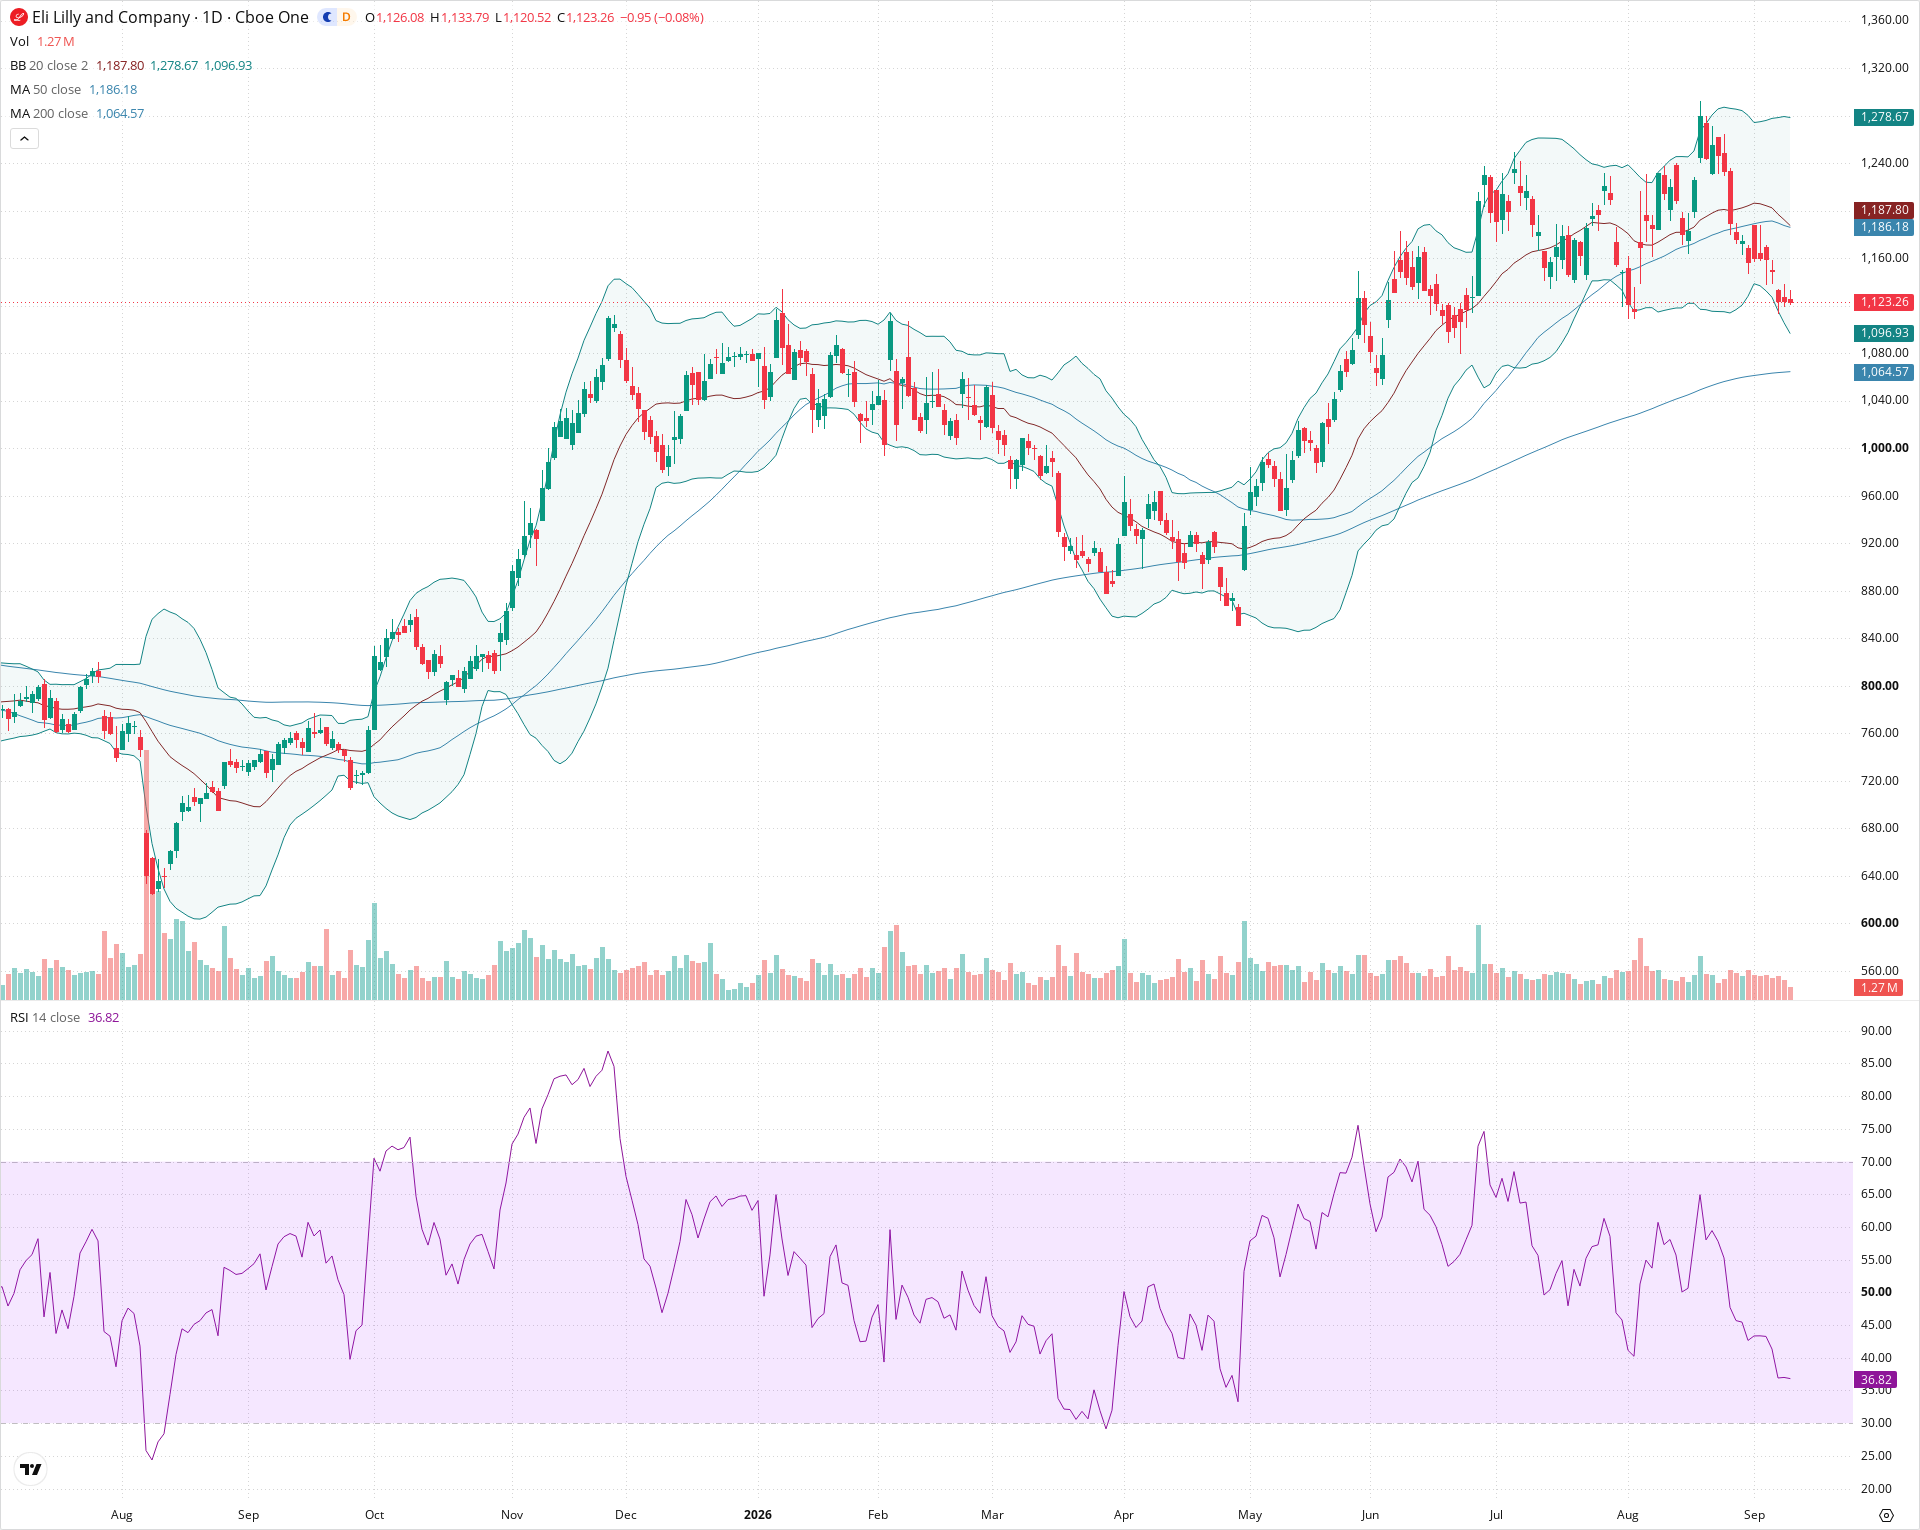Click the 680.00 price axis label

pos(1879,828)
